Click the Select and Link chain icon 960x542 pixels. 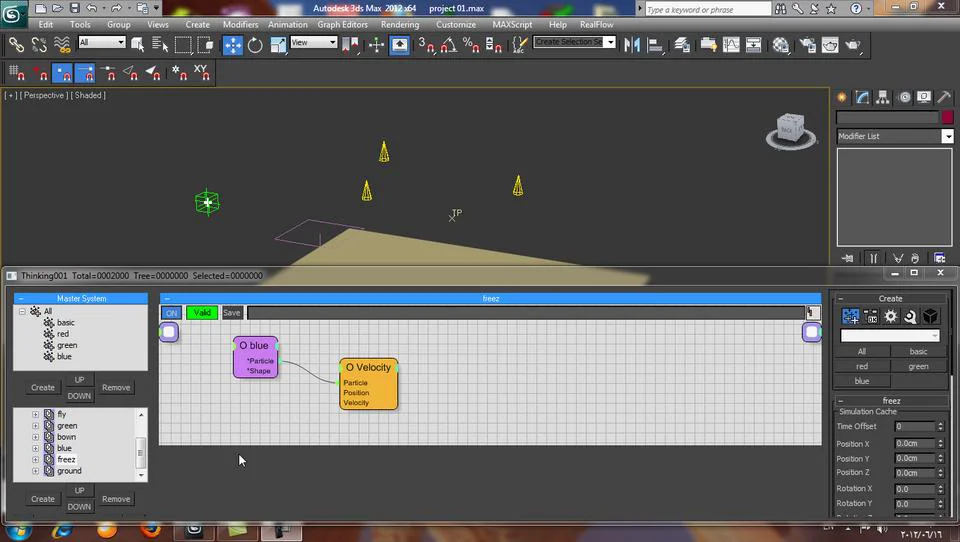16,45
